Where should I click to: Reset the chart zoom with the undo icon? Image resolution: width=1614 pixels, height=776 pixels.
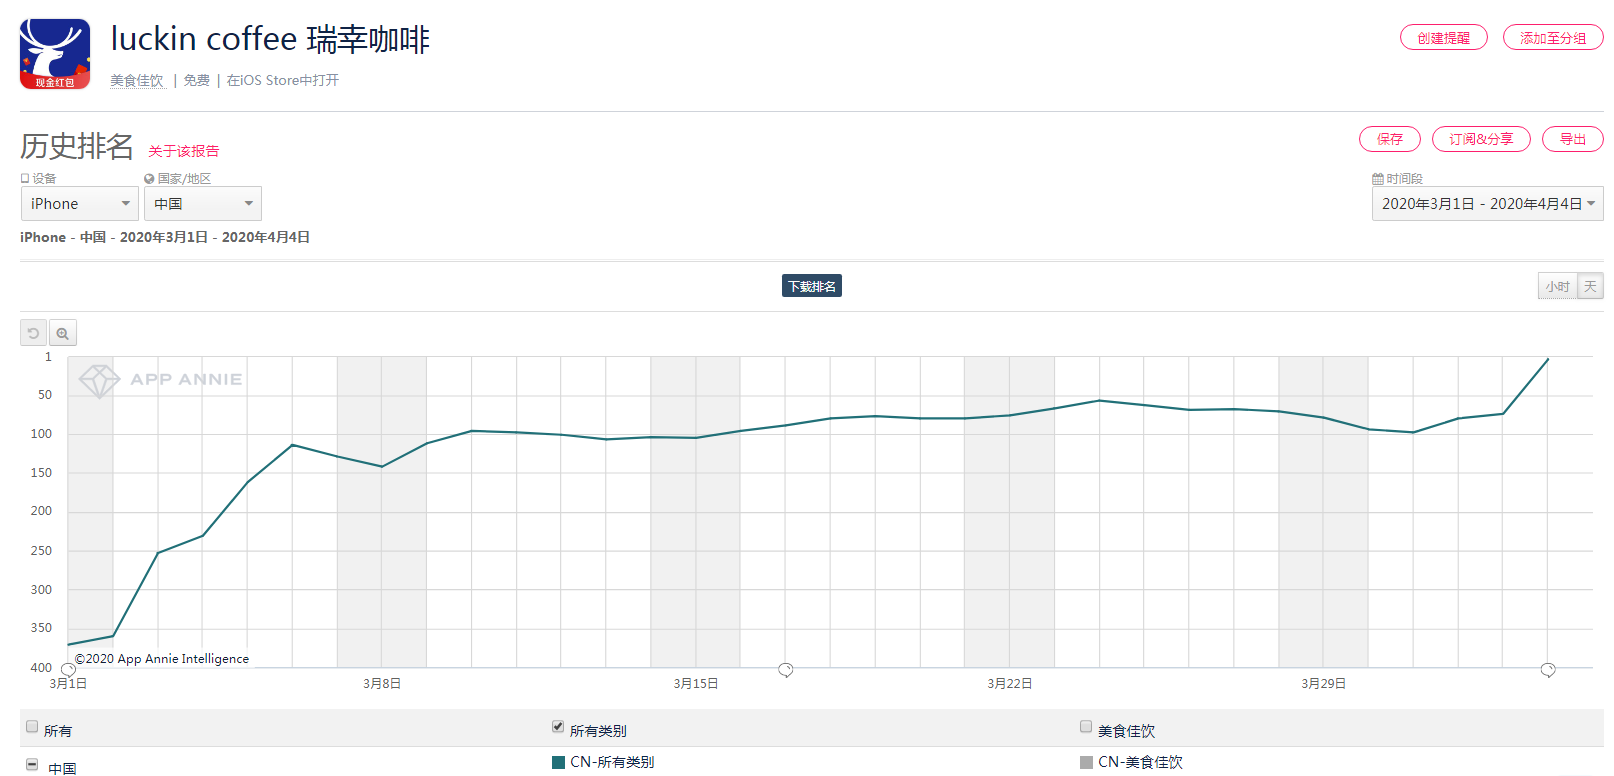[x=34, y=333]
